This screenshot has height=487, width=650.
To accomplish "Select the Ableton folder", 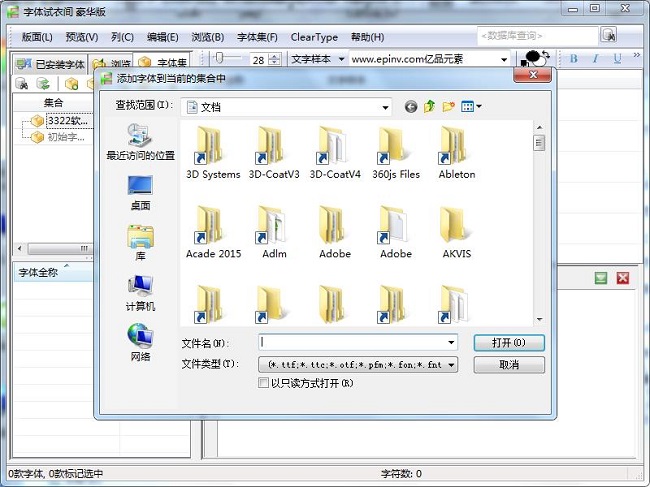I will click(x=457, y=153).
